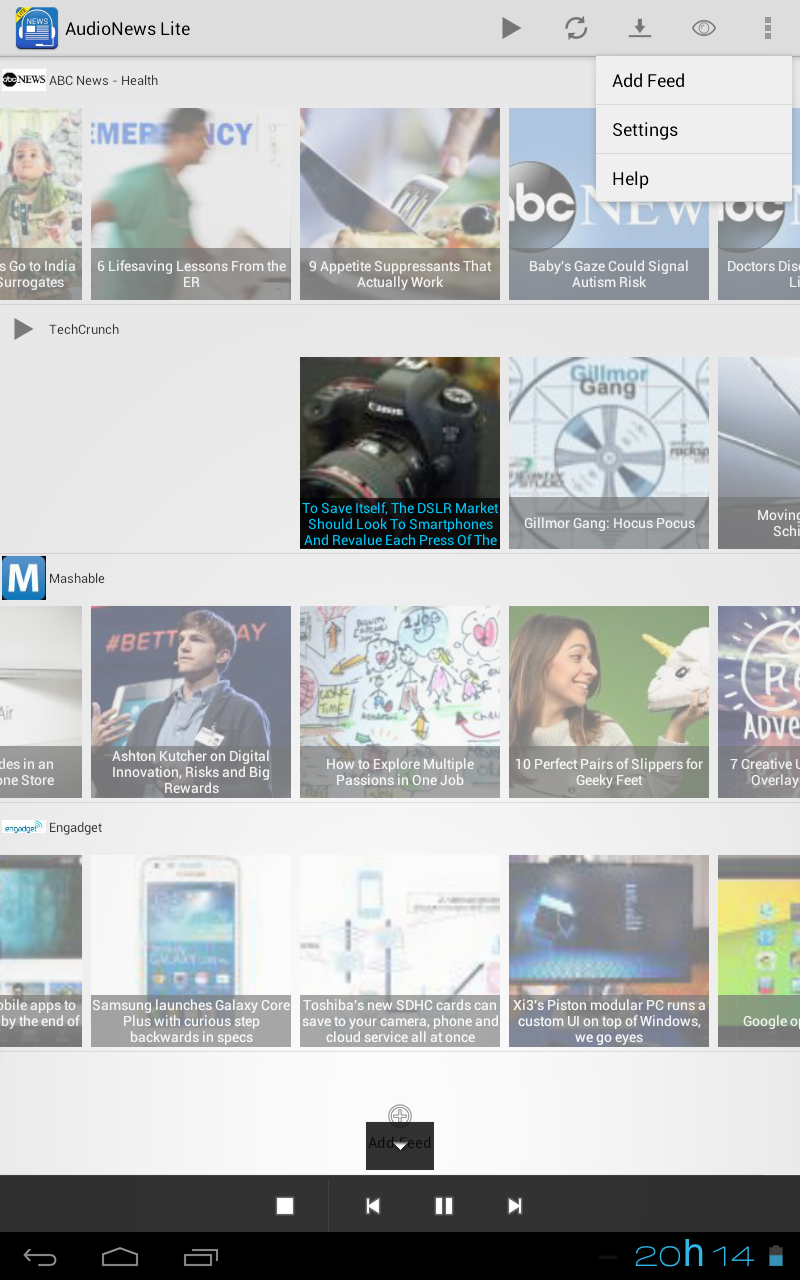Image resolution: width=800 pixels, height=1280 pixels.
Task: Open 10 Perfect Pairs of Slippers article
Action: [x=609, y=702]
